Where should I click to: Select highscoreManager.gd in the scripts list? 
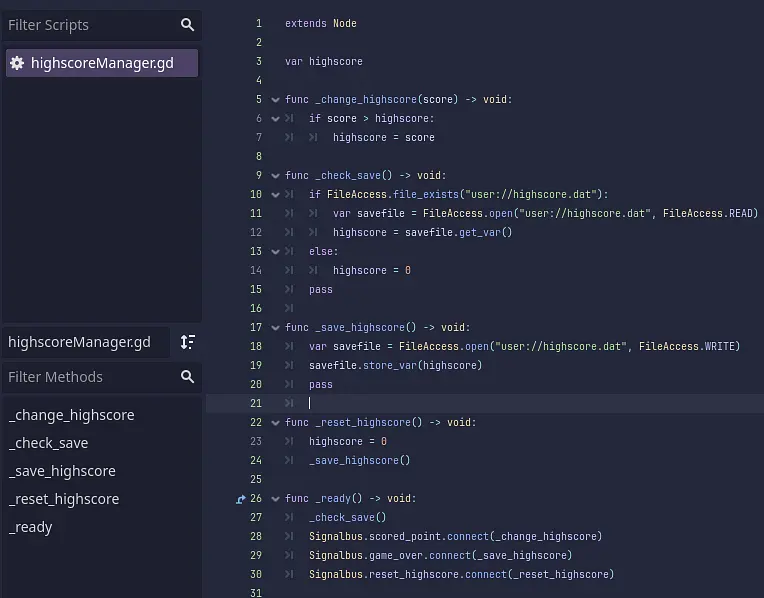pyautogui.click(x=101, y=63)
